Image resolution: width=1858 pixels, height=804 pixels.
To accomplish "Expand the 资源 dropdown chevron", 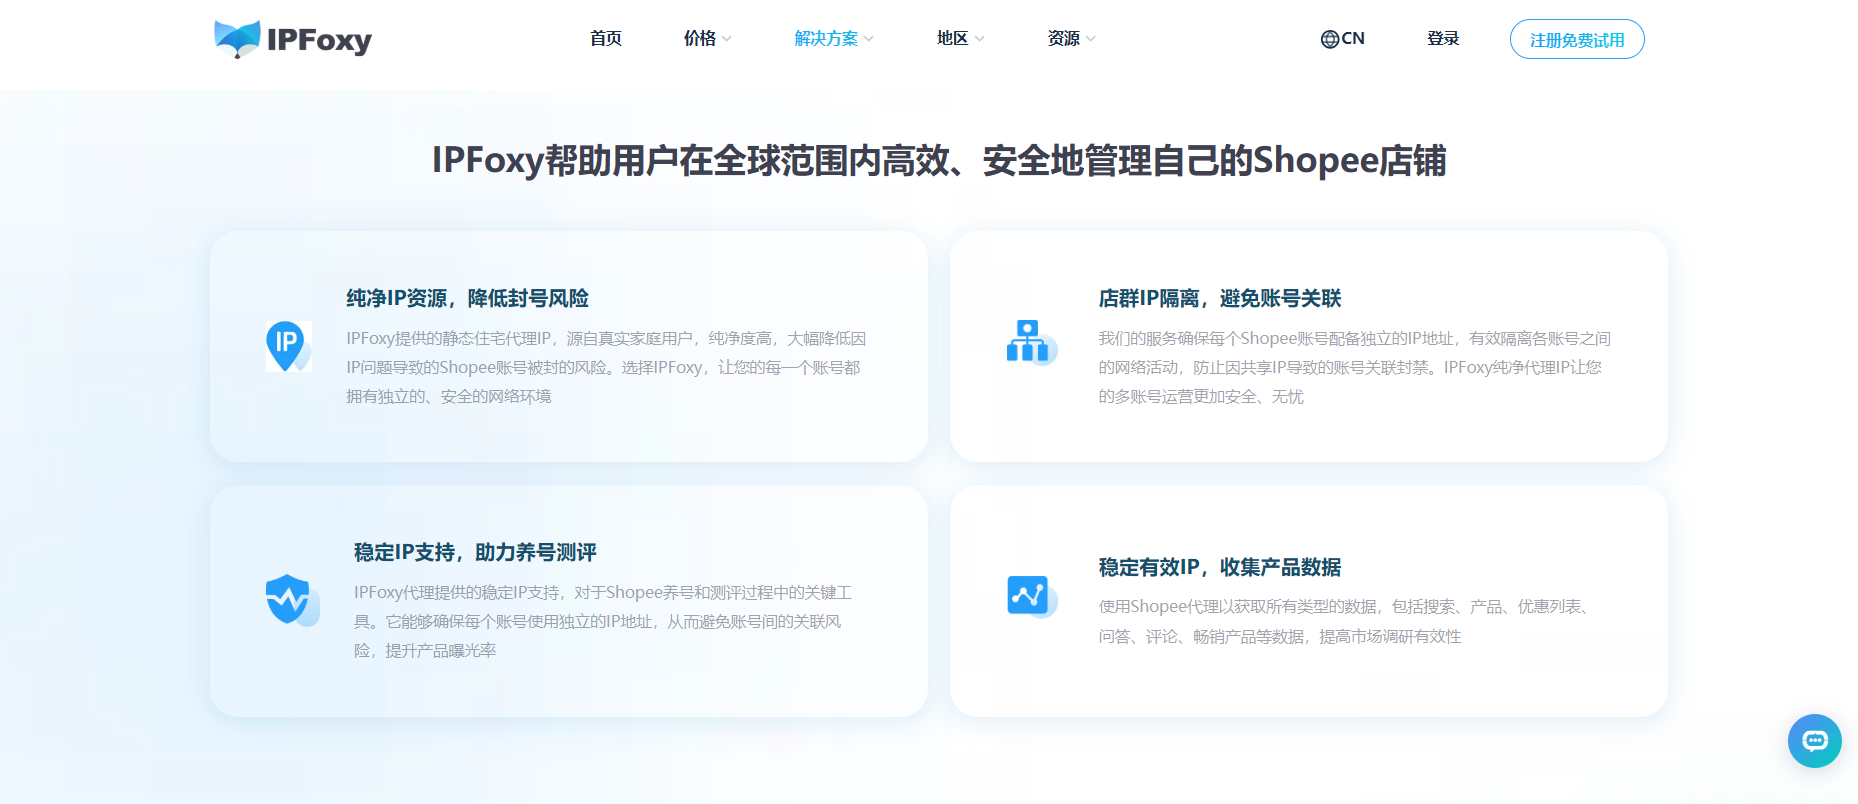I will [1091, 39].
